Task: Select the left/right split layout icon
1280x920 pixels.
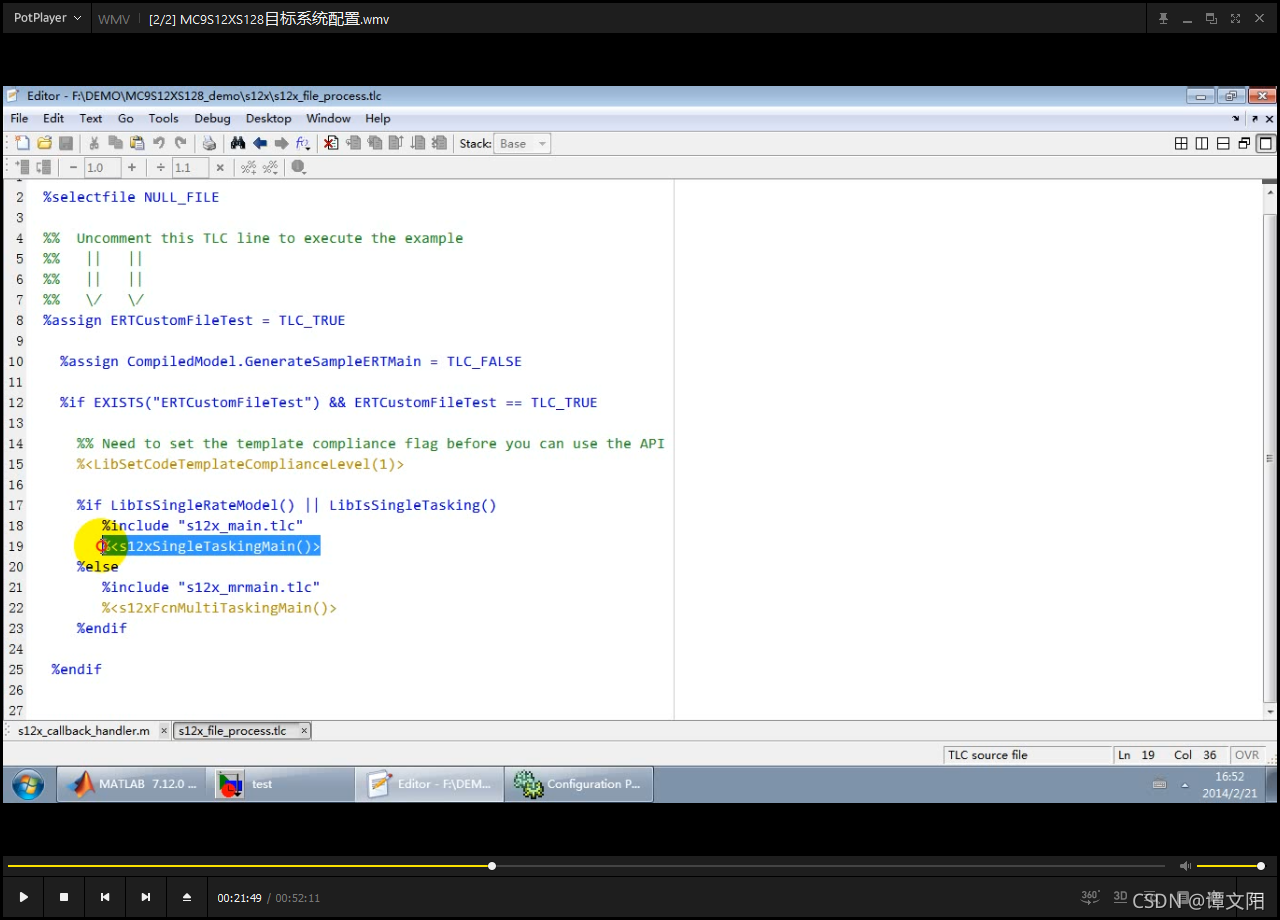Action: (x=1202, y=143)
